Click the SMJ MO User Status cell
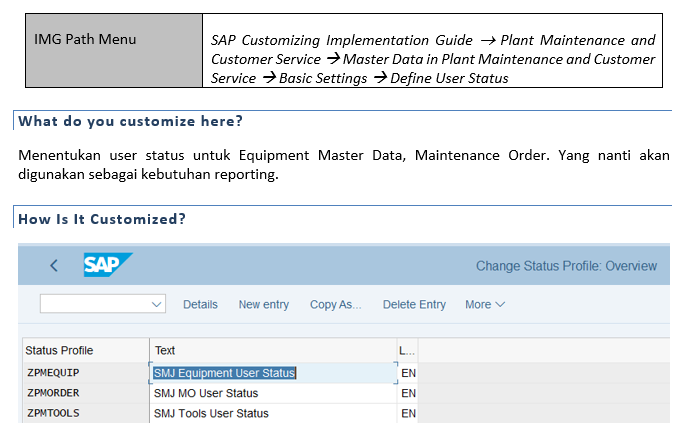 pyautogui.click(x=273, y=393)
